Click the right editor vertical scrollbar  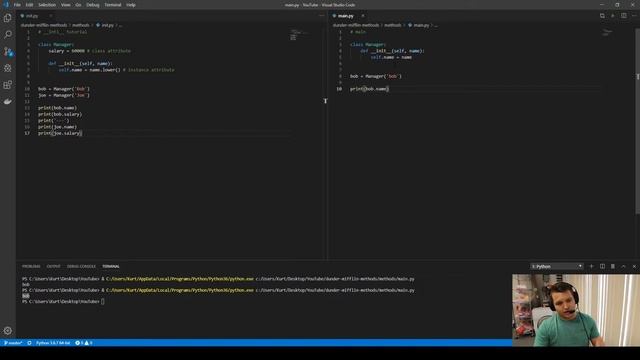pos(638,122)
